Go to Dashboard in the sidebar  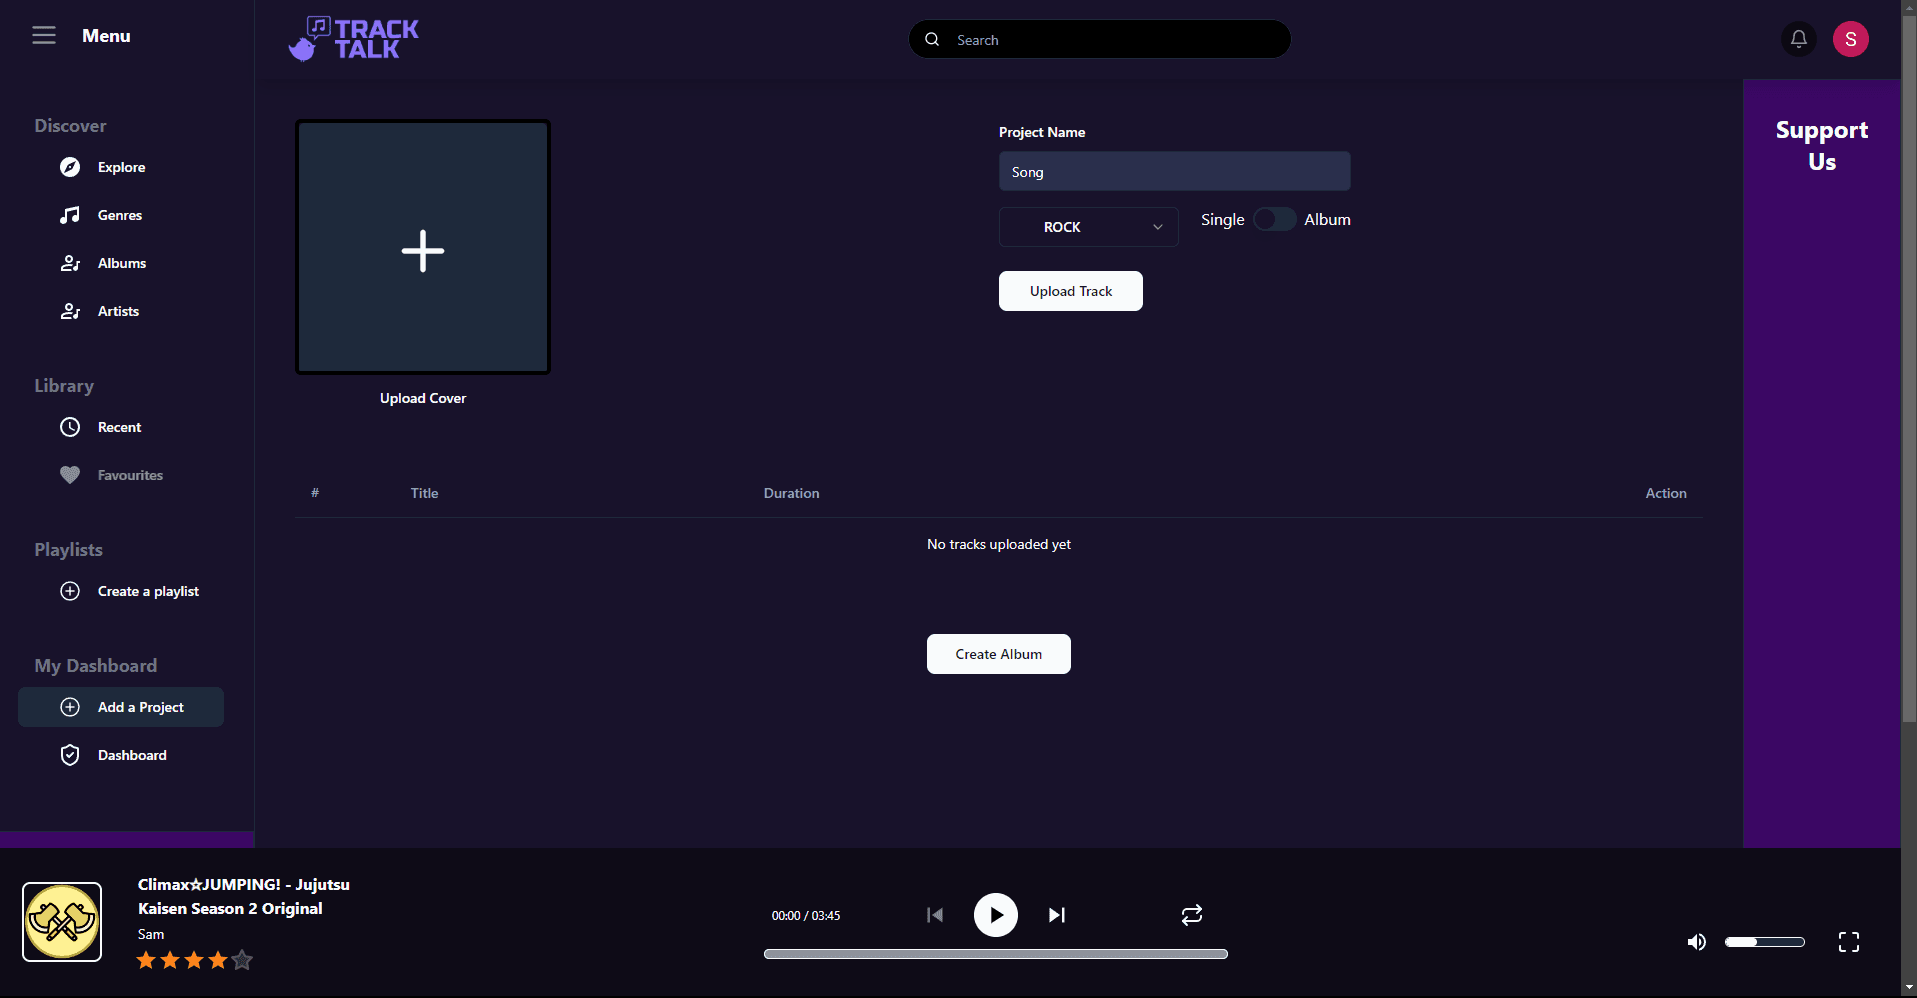120,755
